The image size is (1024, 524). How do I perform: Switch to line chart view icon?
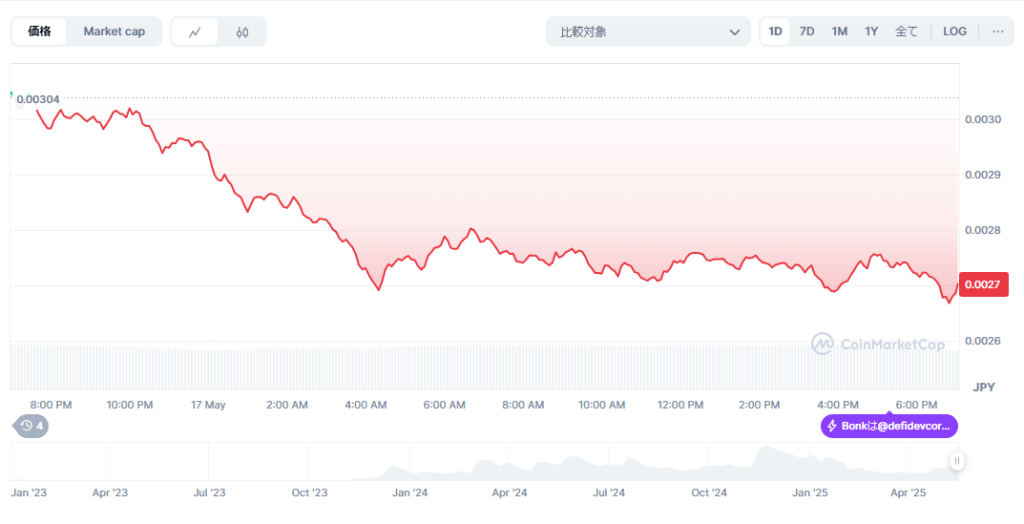[x=195, y=32]
